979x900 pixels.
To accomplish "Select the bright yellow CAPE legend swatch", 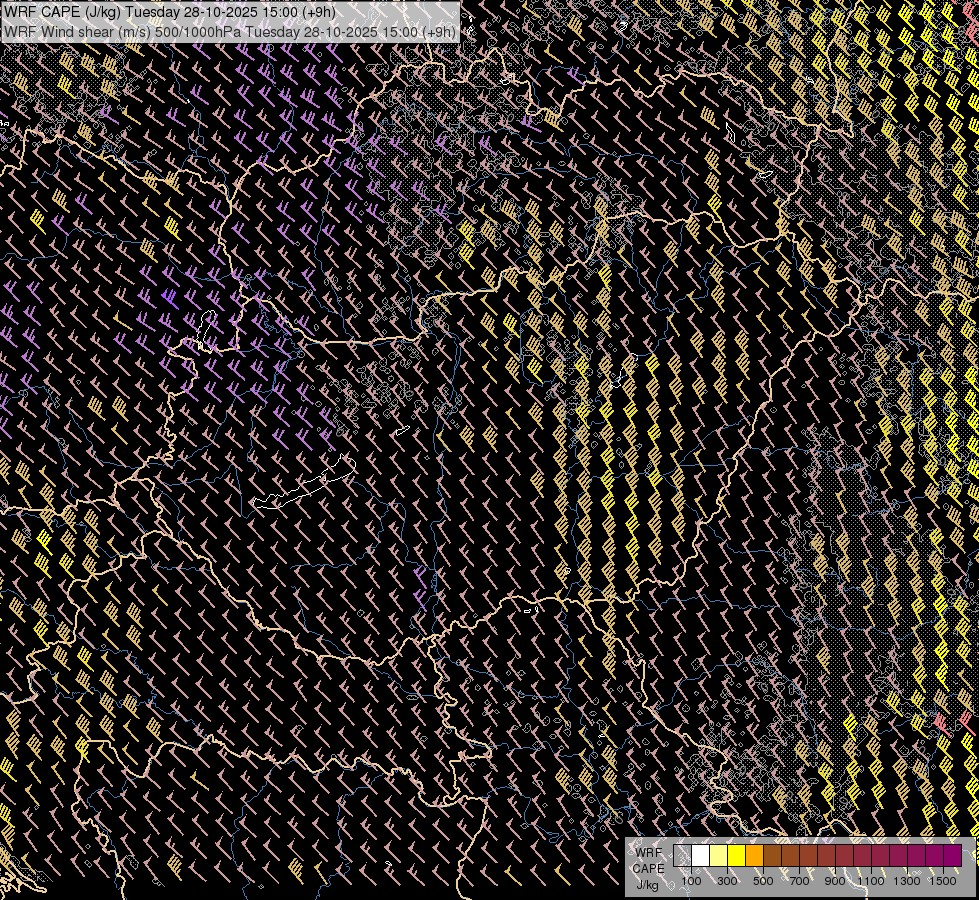I will pos(737,855).
